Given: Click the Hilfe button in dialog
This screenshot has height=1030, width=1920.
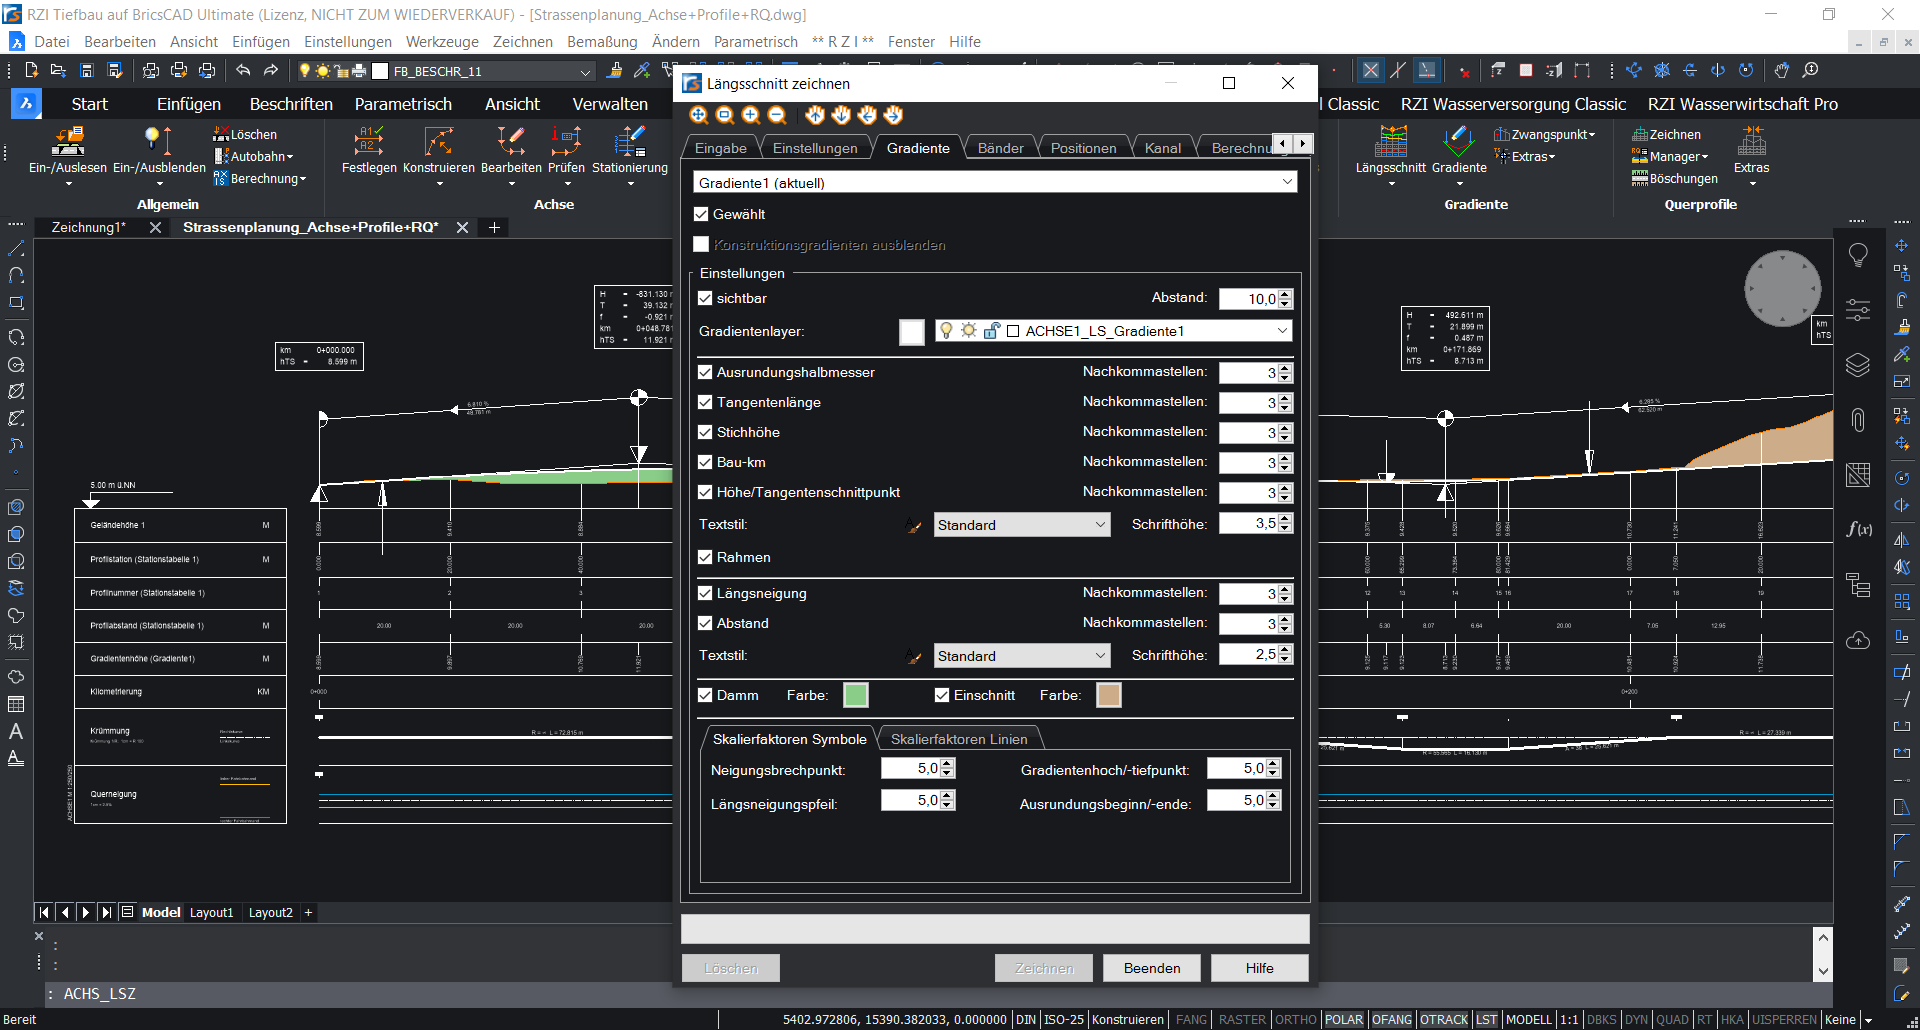Looking at the screenshot, I should coord(1260,968).
